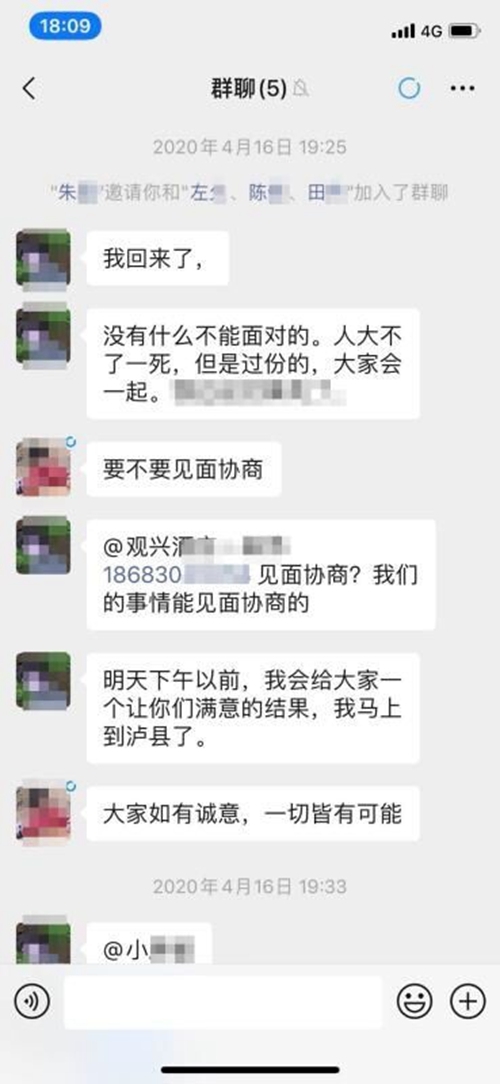
Task: Tap the battery icon in status bar
Action: pyautogui.click(x=465, y=31)
